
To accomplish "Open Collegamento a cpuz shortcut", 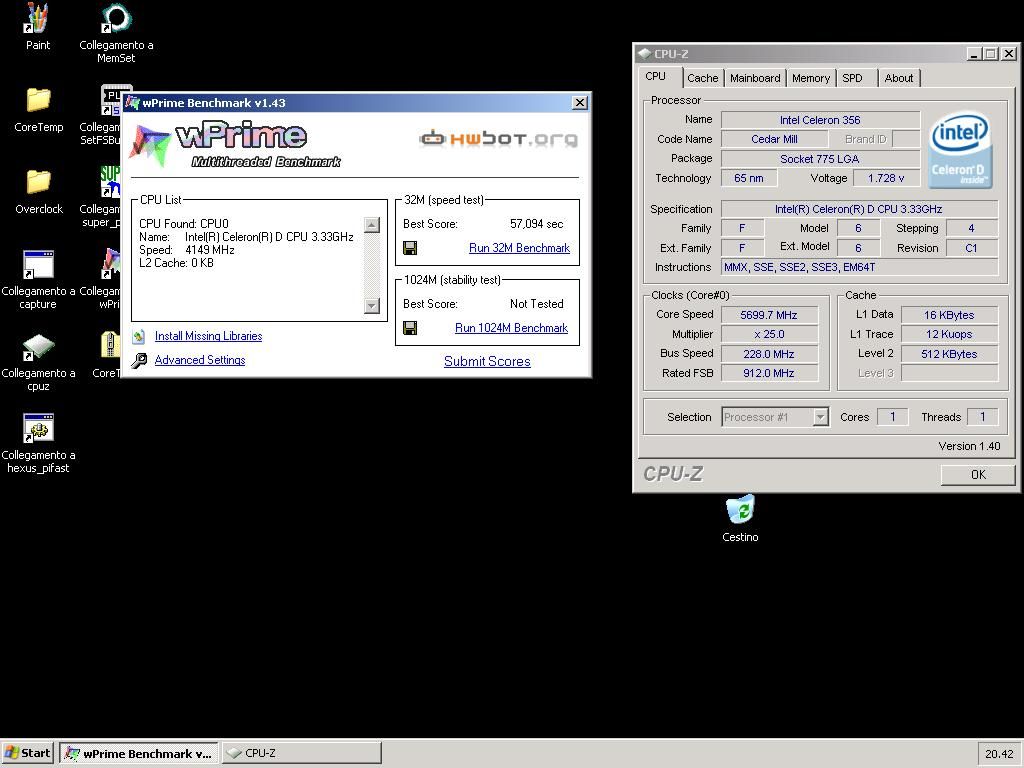I will (x=38, y=362).
